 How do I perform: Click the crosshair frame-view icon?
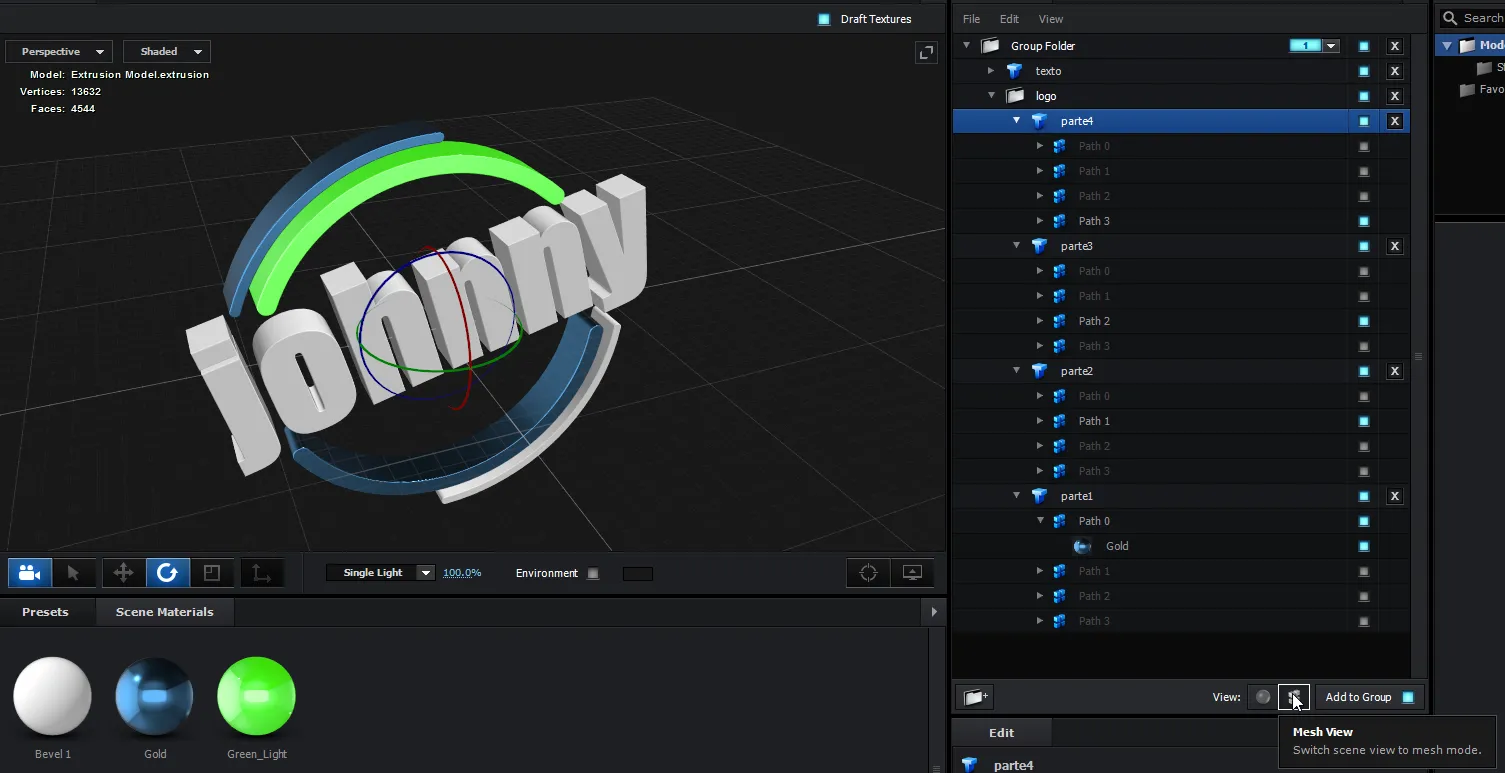[868, 573]
